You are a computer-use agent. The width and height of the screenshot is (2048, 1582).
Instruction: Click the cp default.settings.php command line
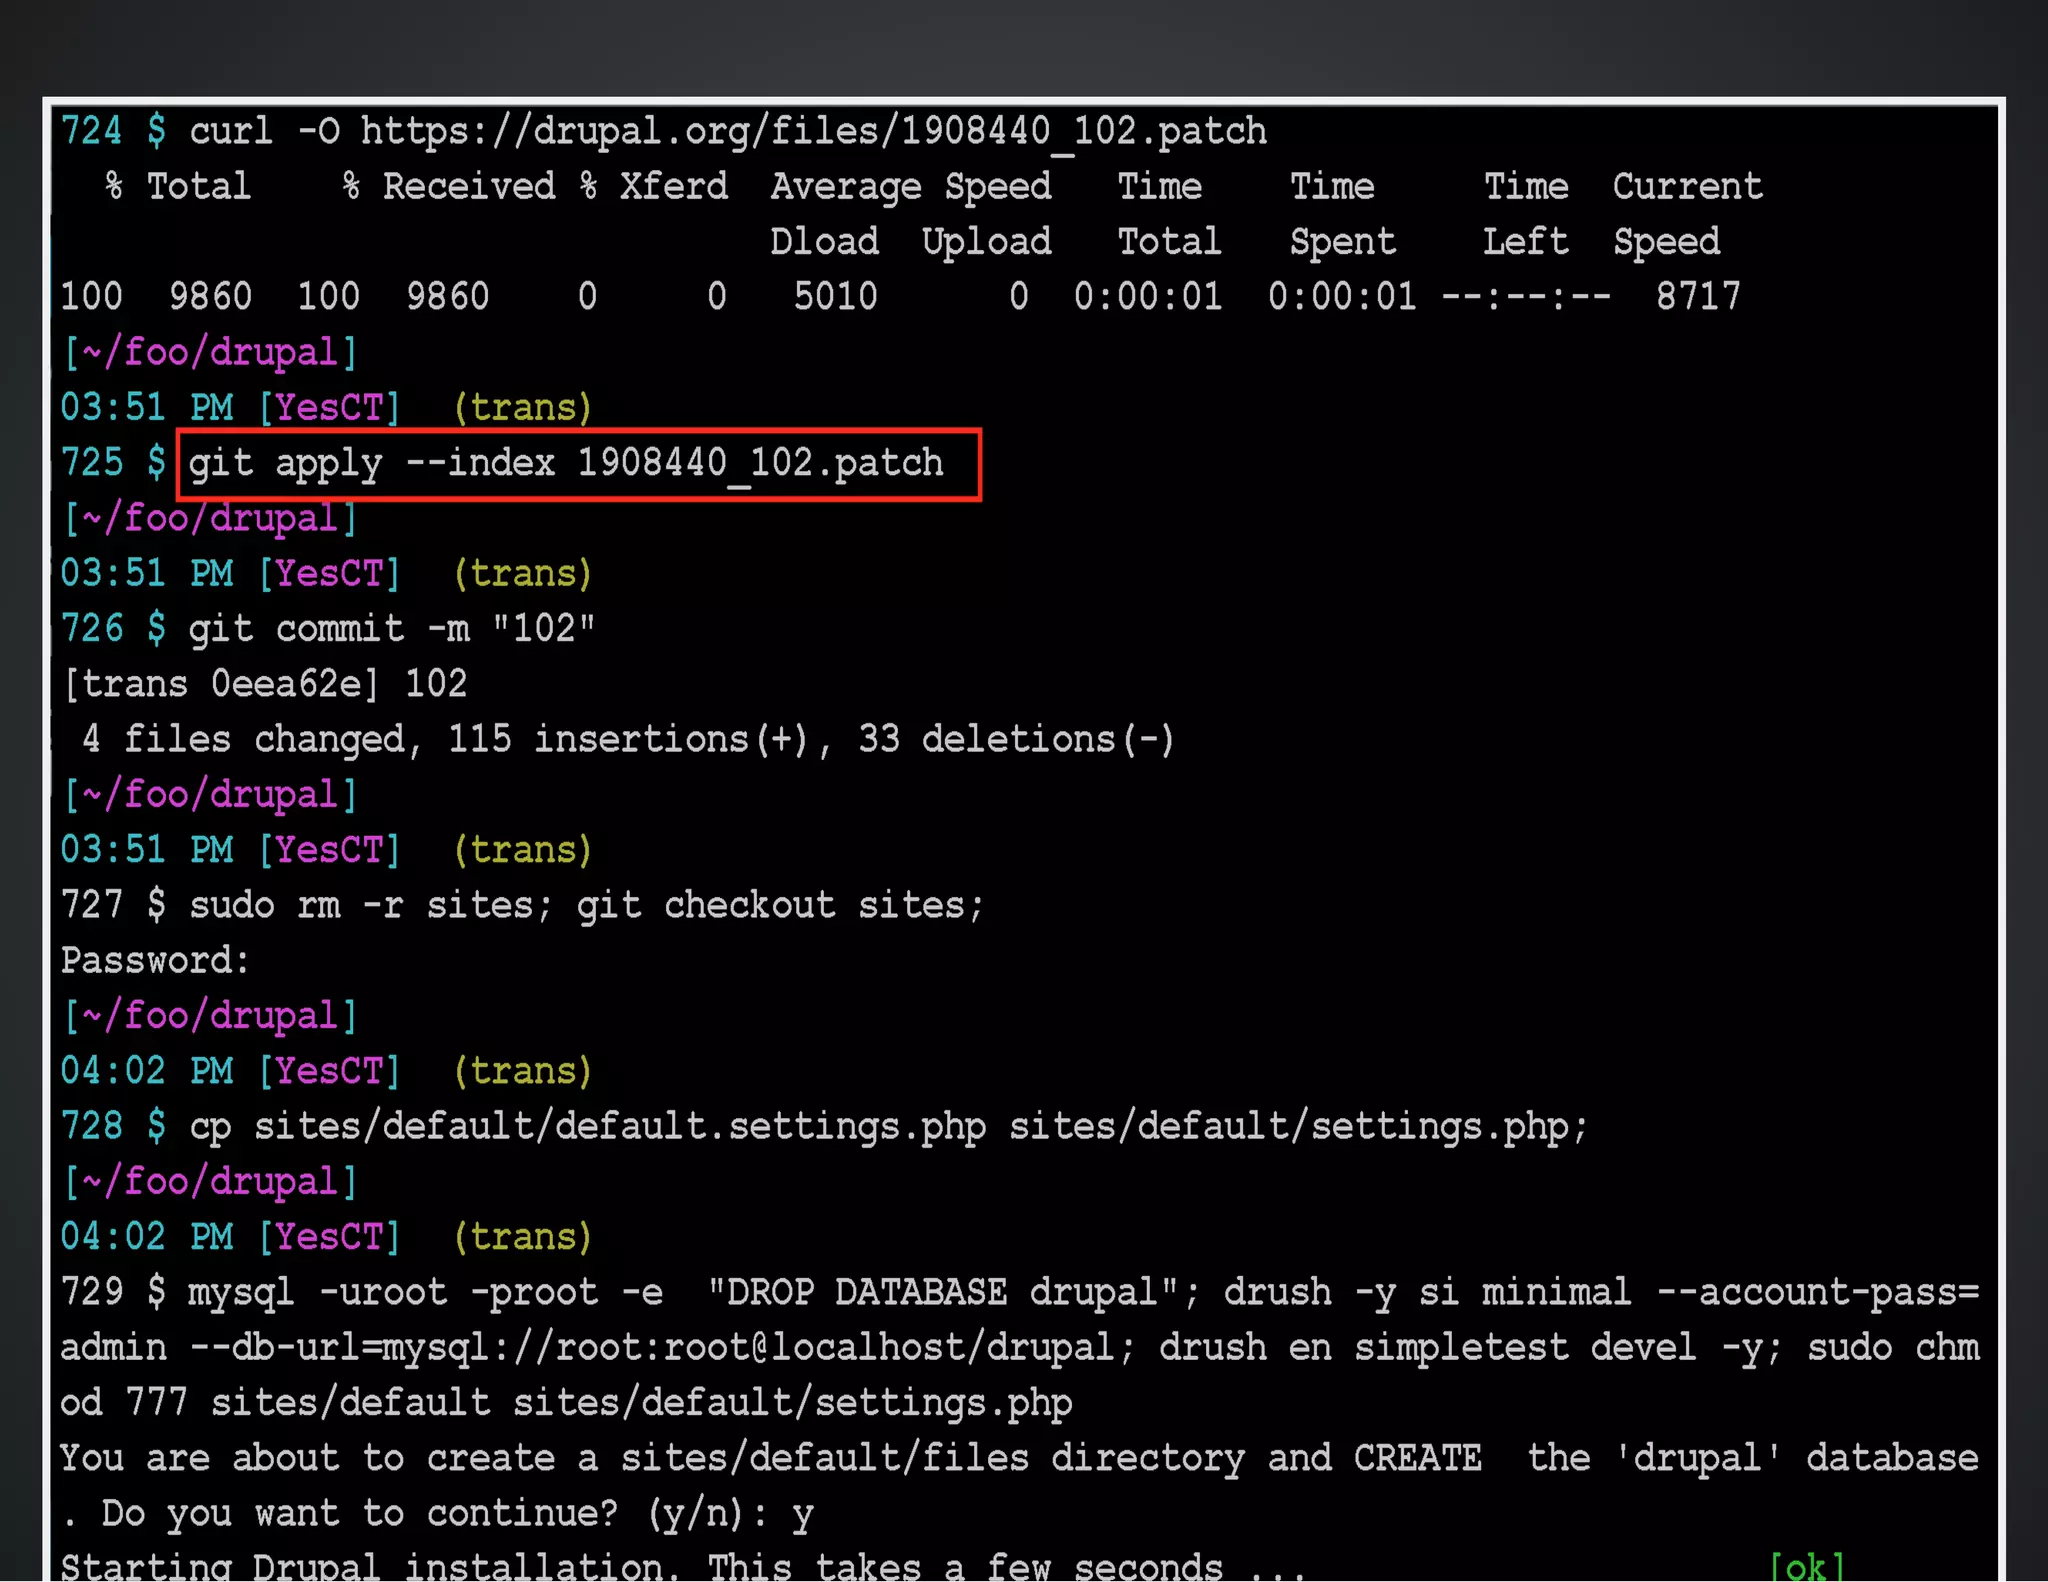pos(887,1126)
